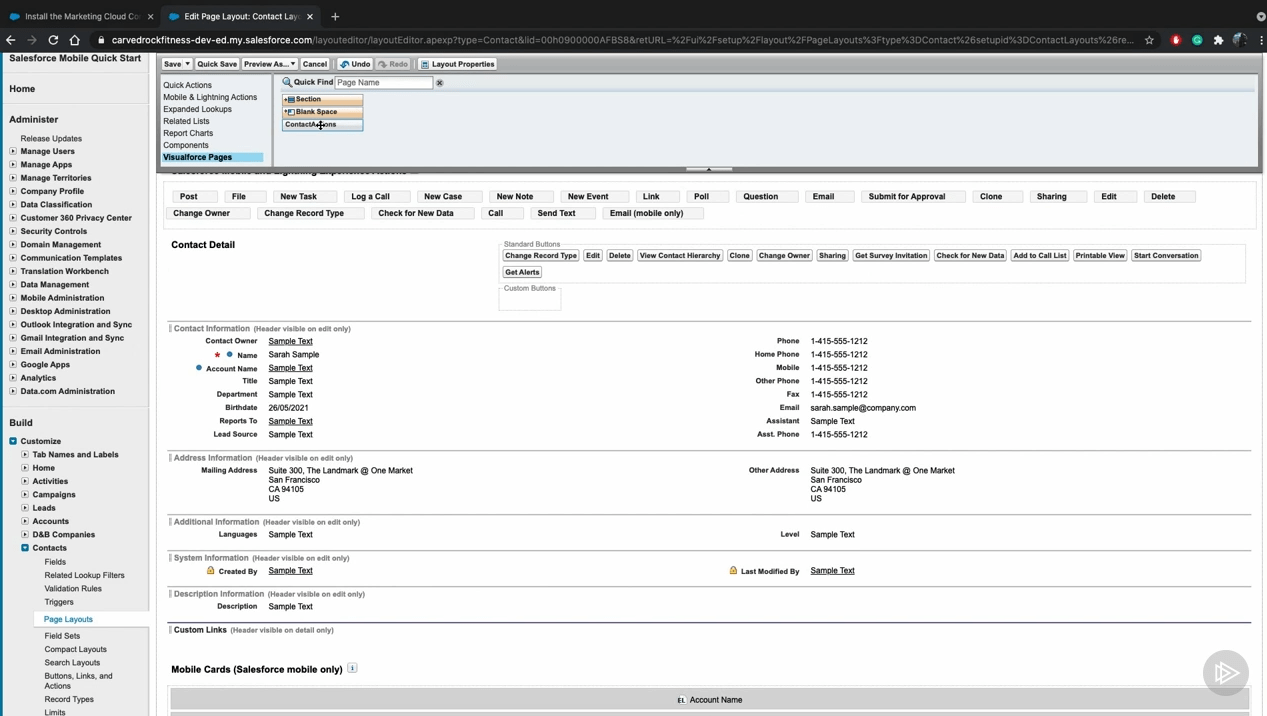Image resolution: width=1267 pixels, height=716 pixels.
Task: Click the Grammarly extension icon
Action: point(1197,40)
